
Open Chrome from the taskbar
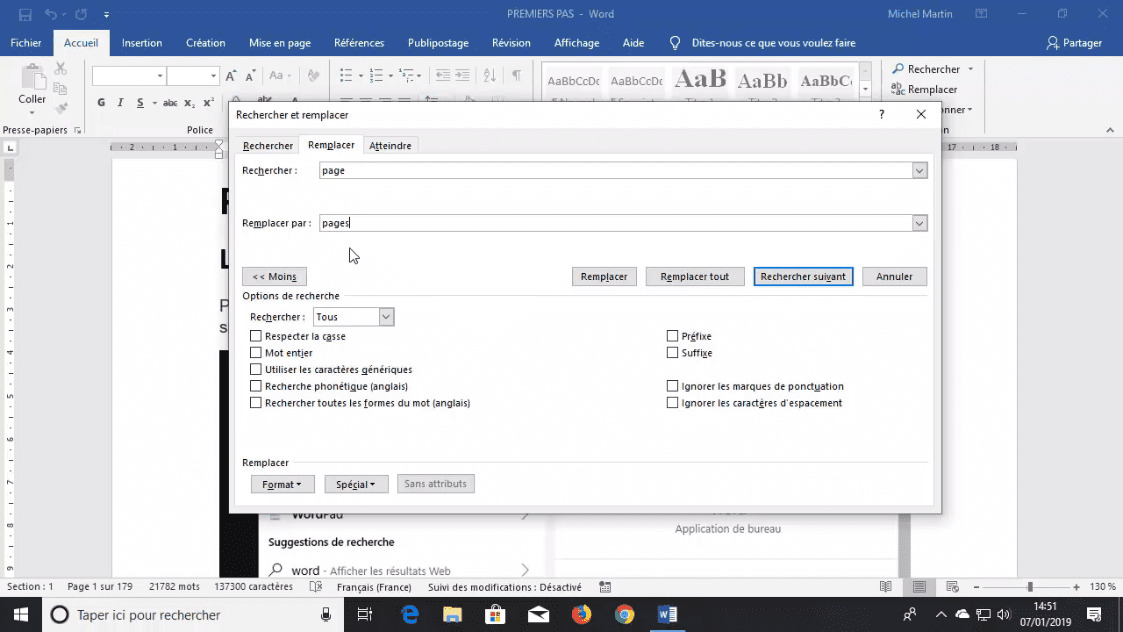tap(625, 614)
